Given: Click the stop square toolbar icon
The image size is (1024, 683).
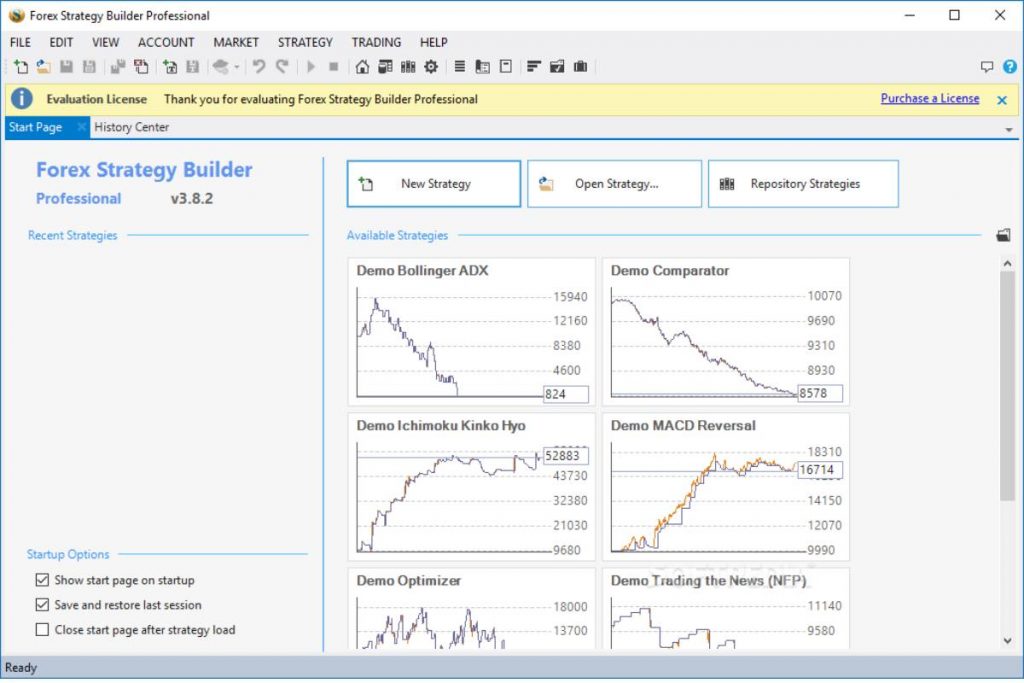Looking at the screenshot, I should pyautogui.click(x=334, y=67).
